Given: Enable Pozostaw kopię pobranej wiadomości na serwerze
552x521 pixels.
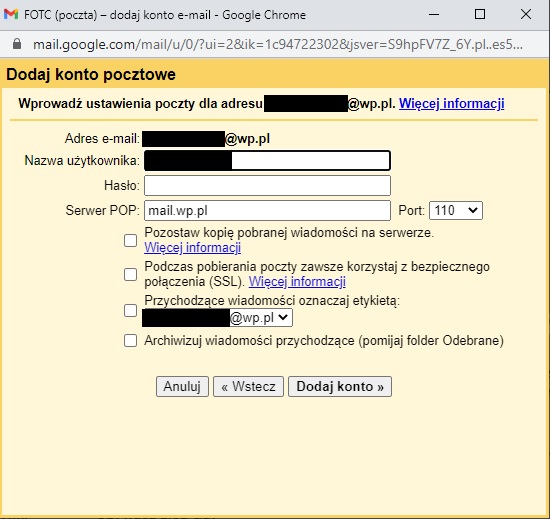Looking at the screenshot, I should tap(130, 241).
